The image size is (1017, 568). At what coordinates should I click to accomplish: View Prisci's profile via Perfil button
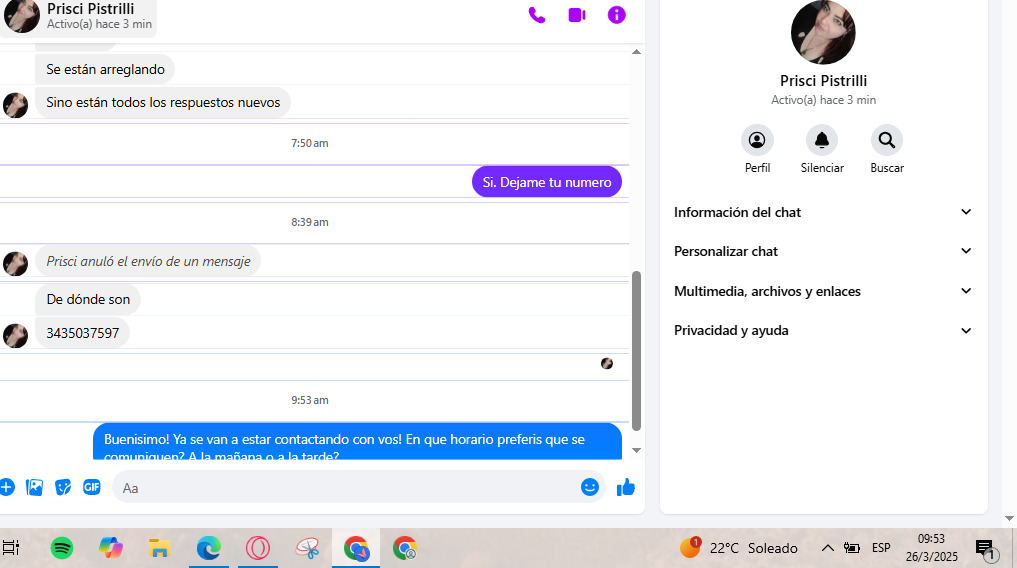click(757, 140)
